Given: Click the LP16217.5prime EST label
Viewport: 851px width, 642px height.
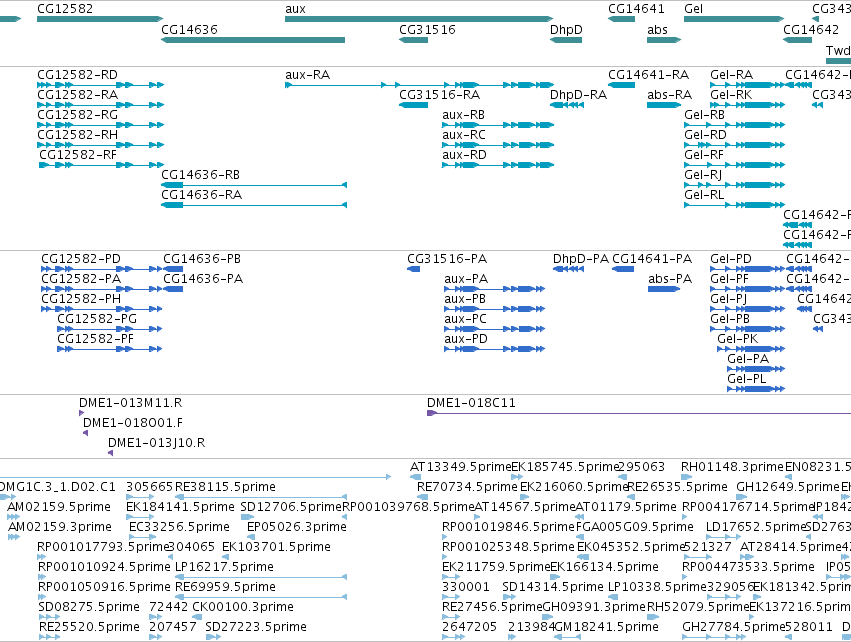Looking at the screenshot, I should click(224, 567).
